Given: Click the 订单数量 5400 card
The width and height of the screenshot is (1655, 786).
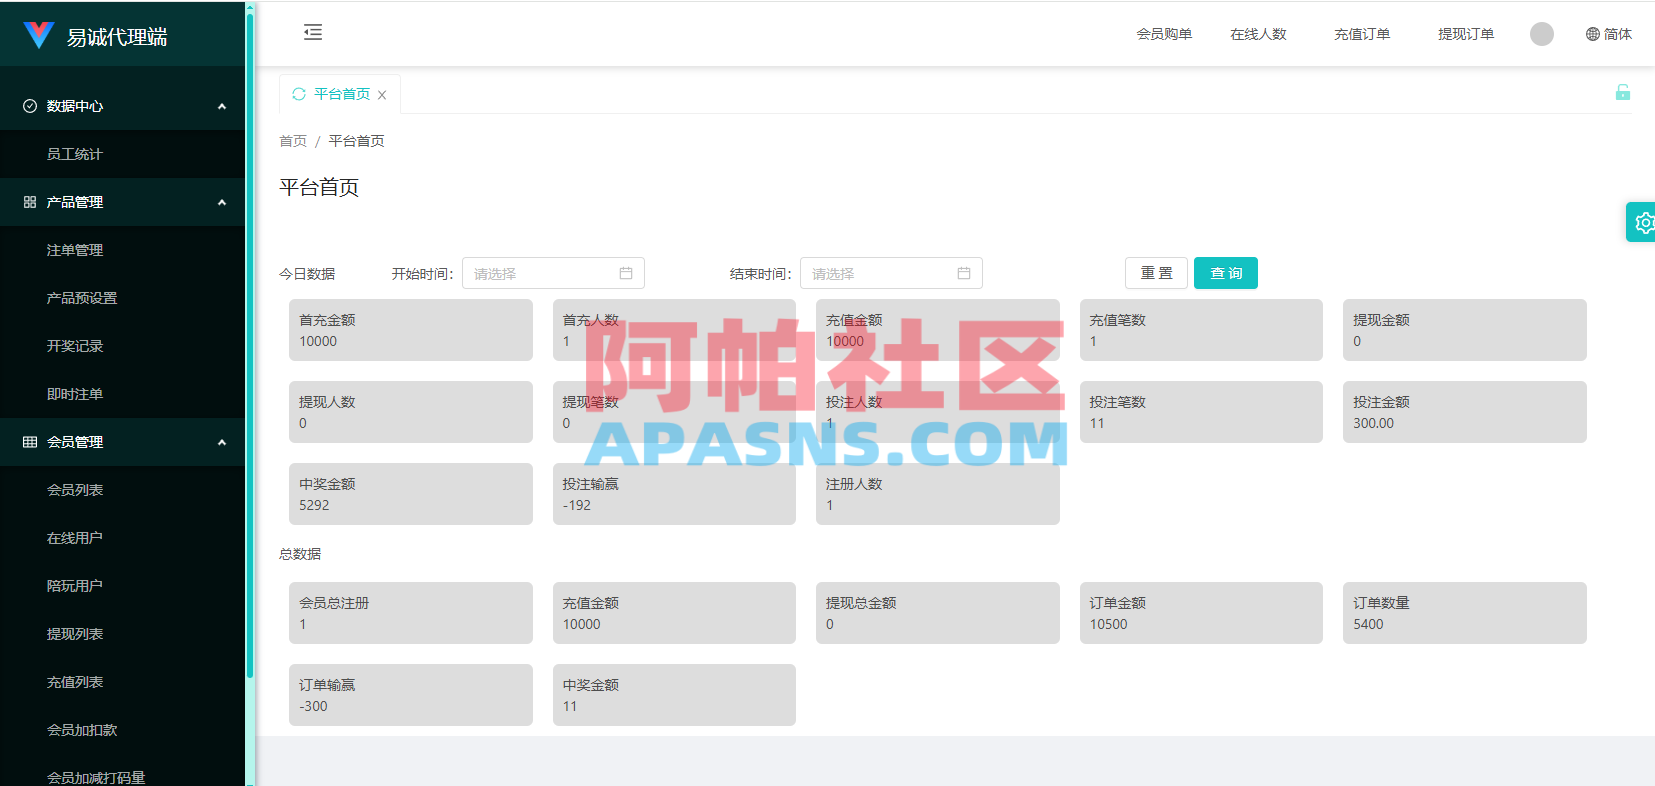Looking at the screenshot, I should coord(1465,613).
